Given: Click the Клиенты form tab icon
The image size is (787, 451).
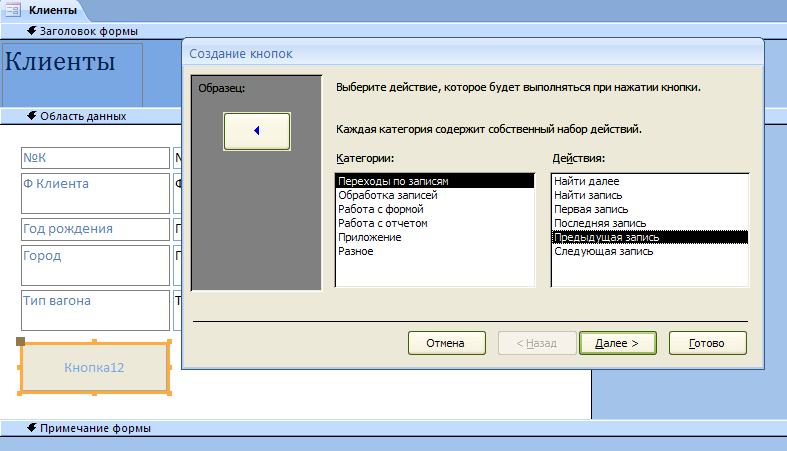Looking at the screenshot, I should click(x=13, y=10).
